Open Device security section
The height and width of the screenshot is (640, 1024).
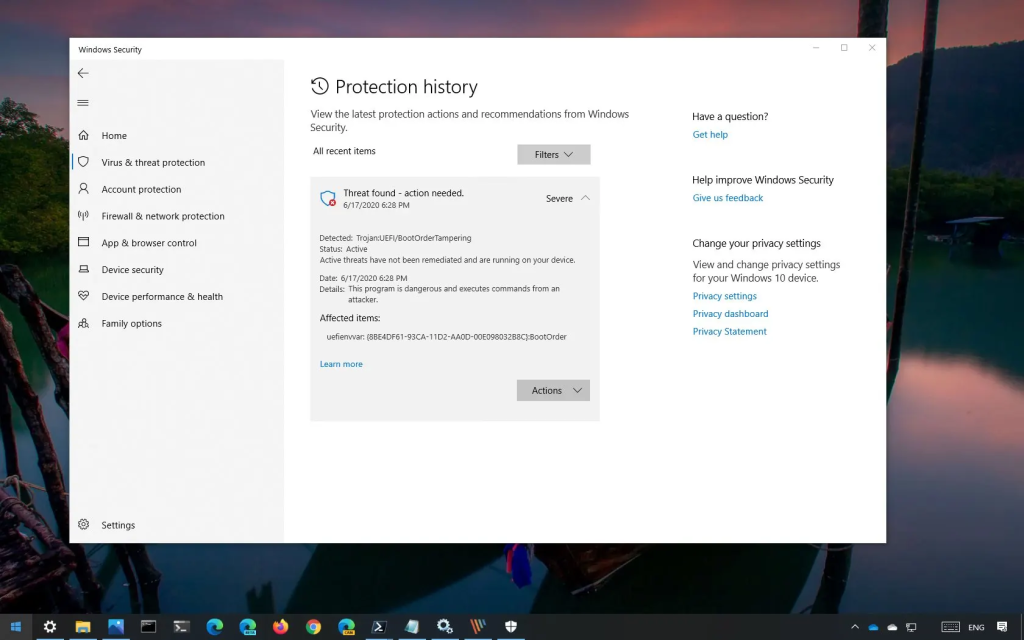(132, 269)
